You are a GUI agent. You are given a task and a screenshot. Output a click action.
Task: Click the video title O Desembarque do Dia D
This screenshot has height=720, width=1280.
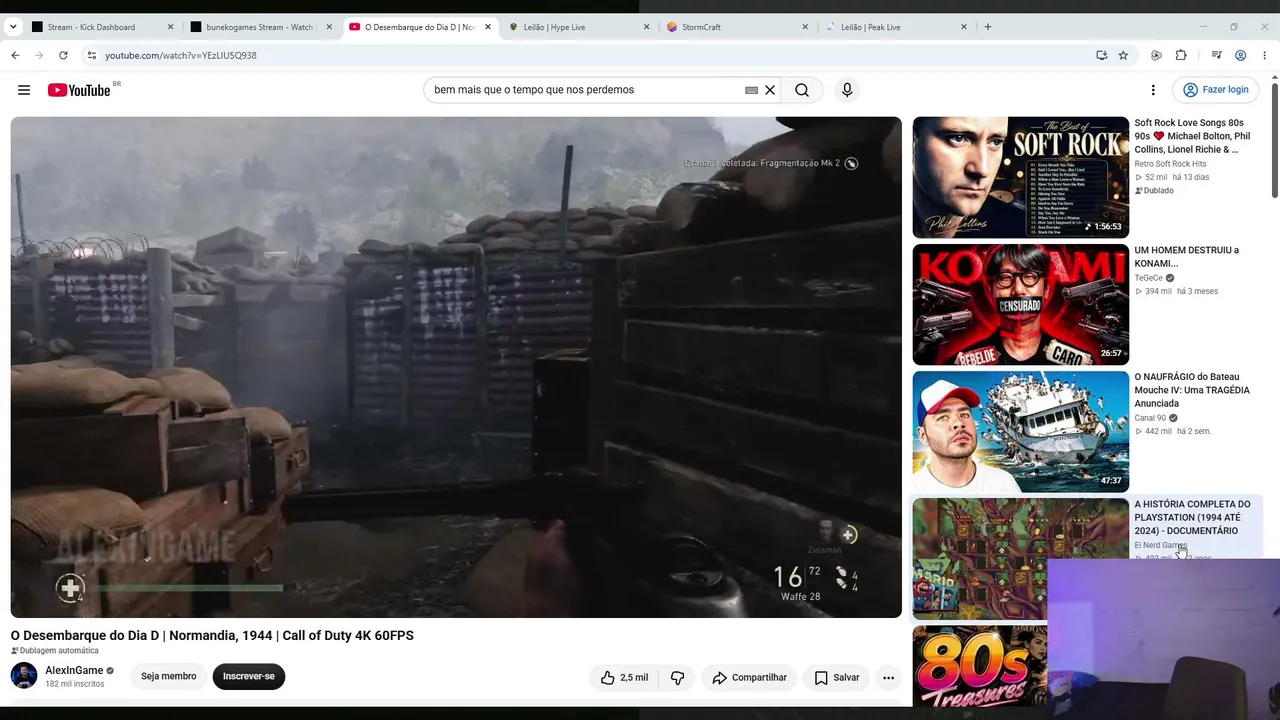(212, 635)
